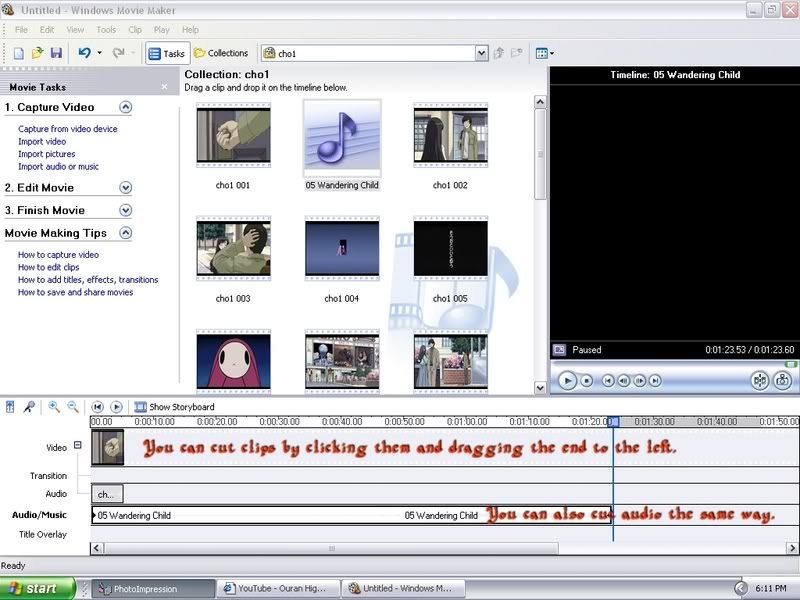Open a project using the folder icon

[37, 53]
